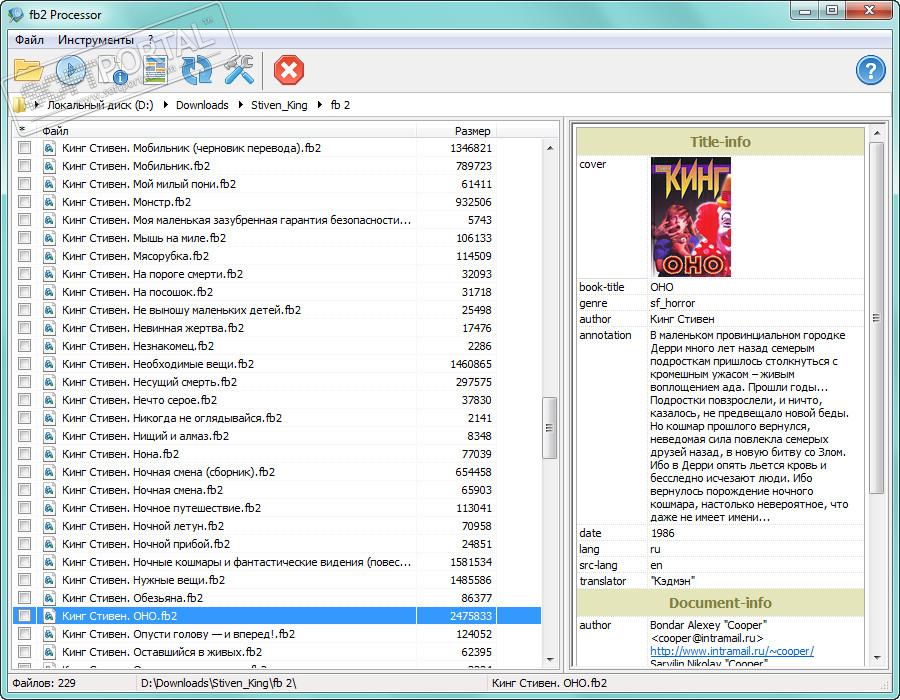900x700 pixels.
Task: Select the row Кинг Стивен. Ночной прибой.fb2
Action: point(277,544)
